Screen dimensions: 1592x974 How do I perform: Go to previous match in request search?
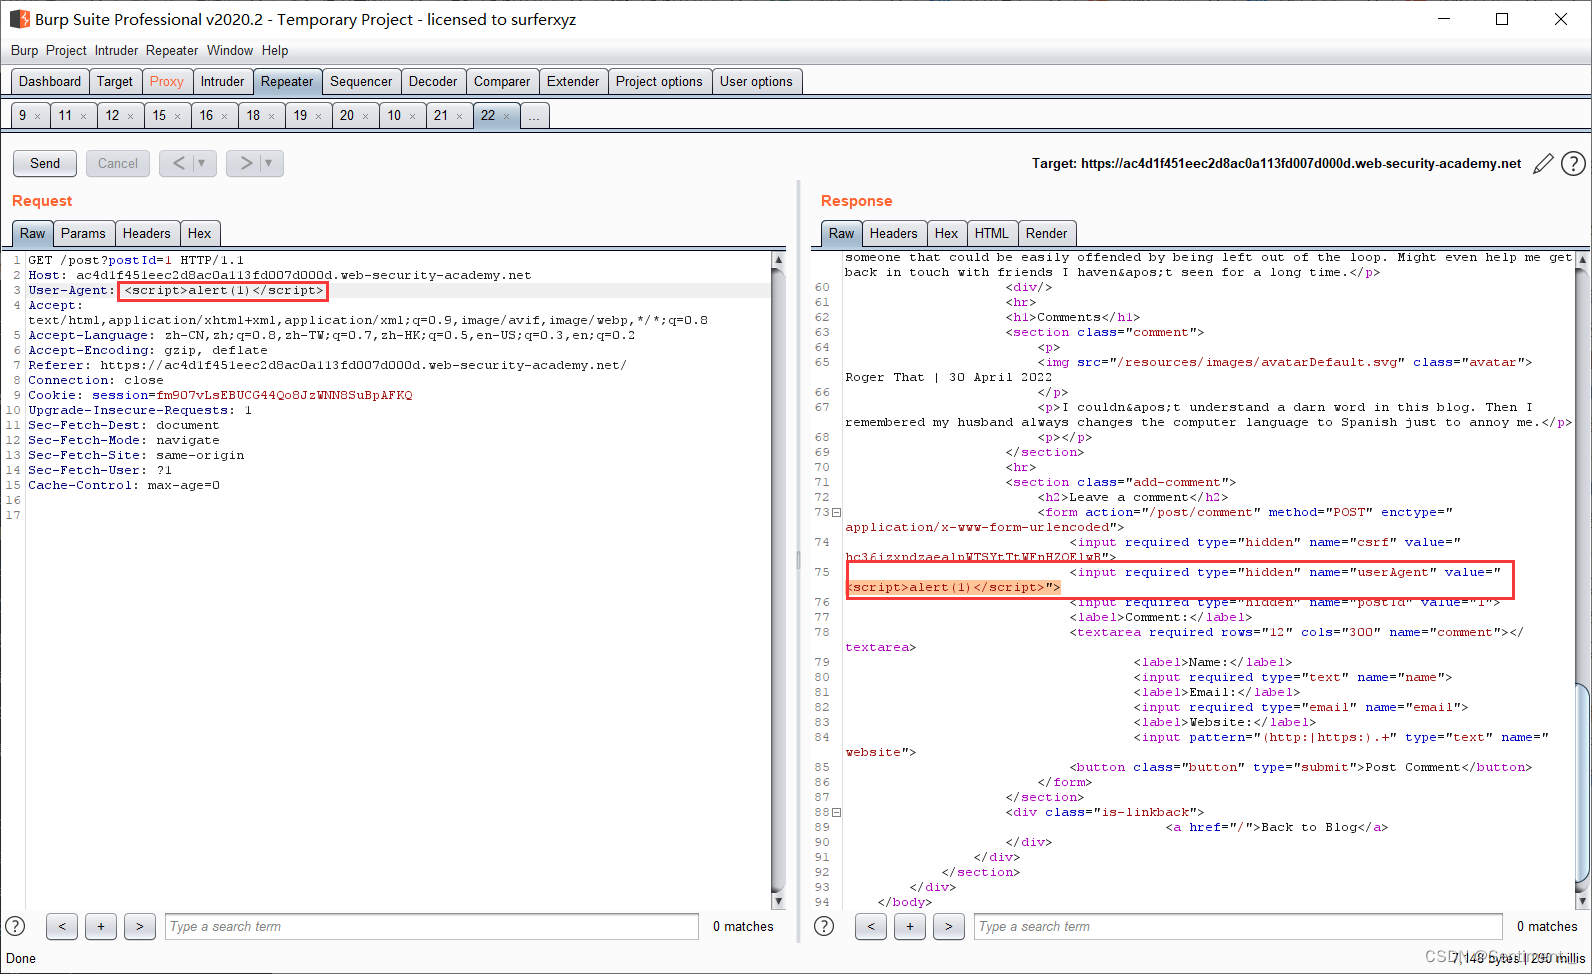tap(61, 926)
